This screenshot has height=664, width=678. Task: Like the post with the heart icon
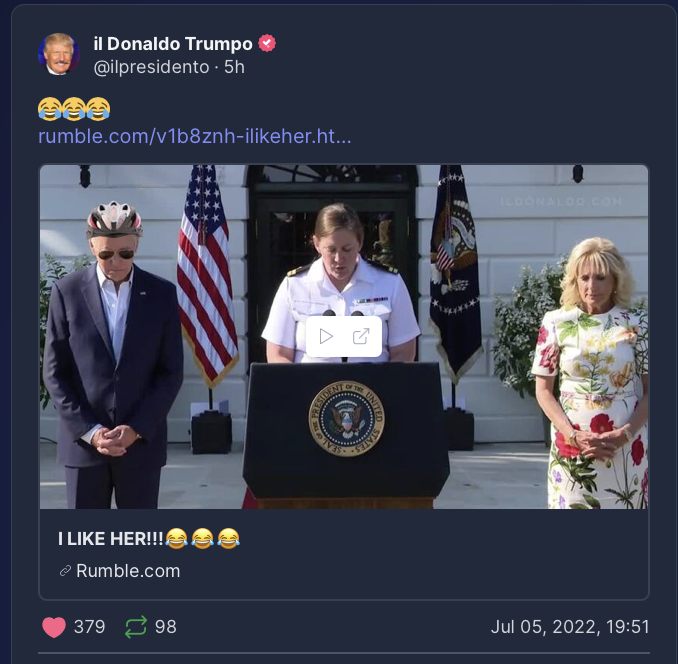54,627
